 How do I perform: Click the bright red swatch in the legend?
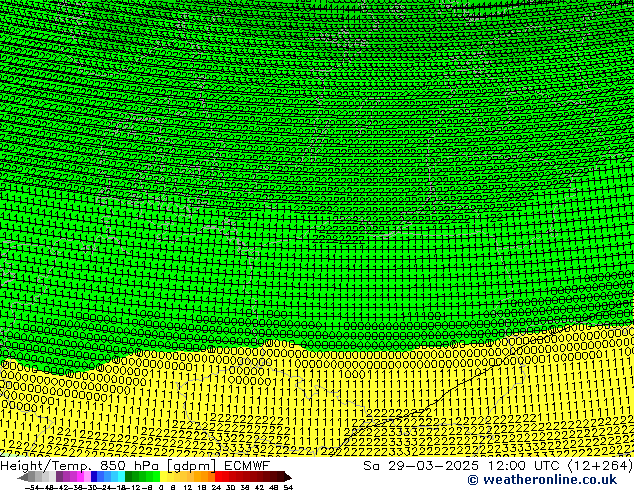pyautogui.click(x=218, y=476)
